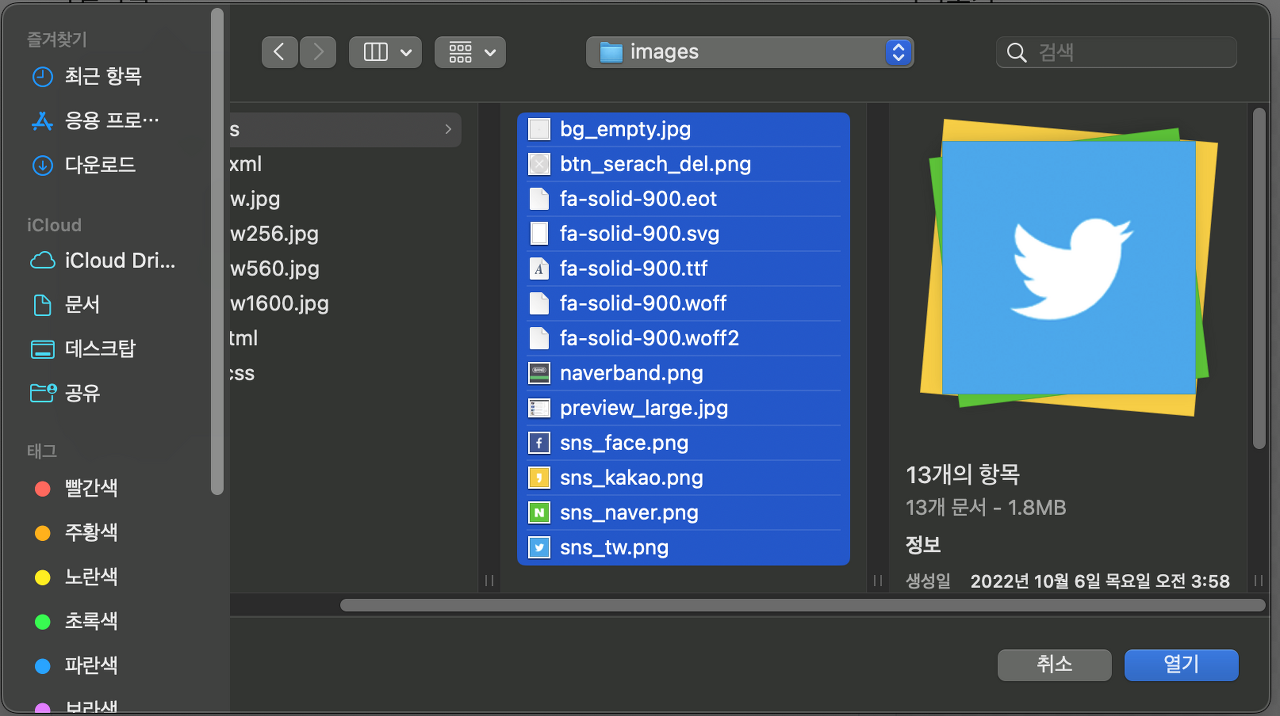Select file name sns_tw.png
This screenshot has width=1280, height=716.
point(614,548)
